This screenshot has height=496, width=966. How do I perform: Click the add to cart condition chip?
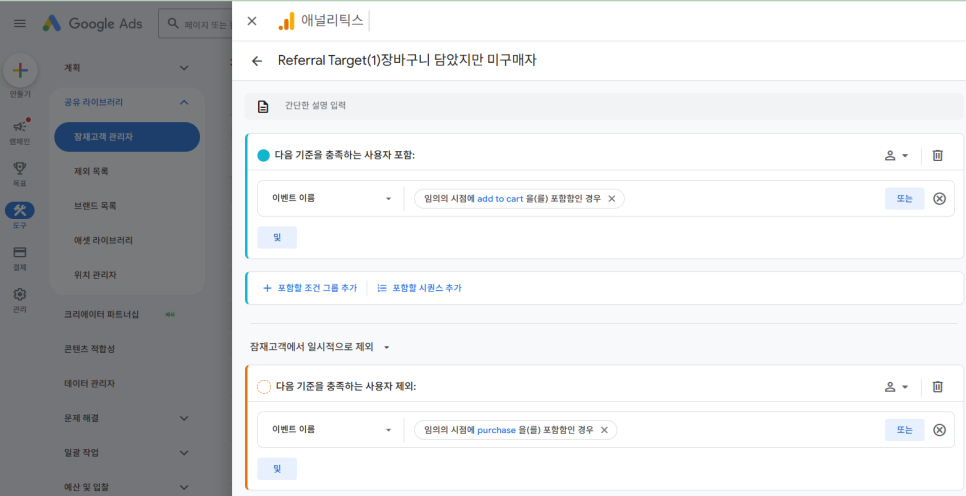[519, 198]
